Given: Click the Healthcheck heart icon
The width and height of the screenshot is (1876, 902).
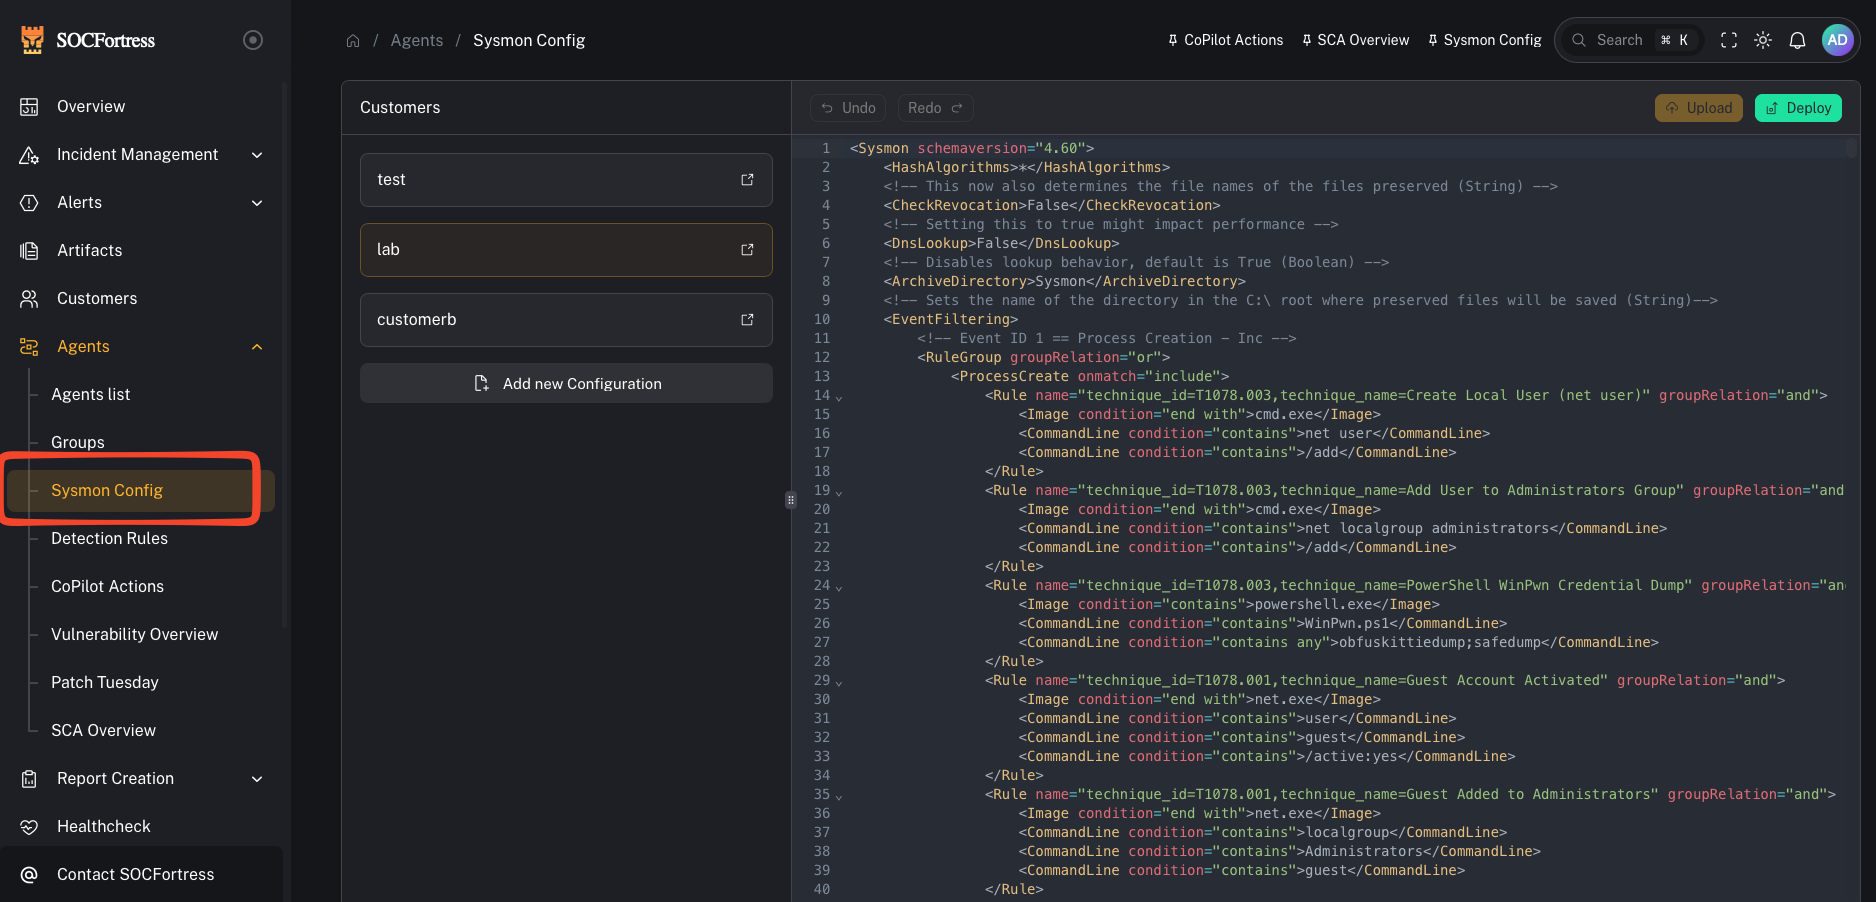Looking at the screenshot, I should [x=29, y=826].
